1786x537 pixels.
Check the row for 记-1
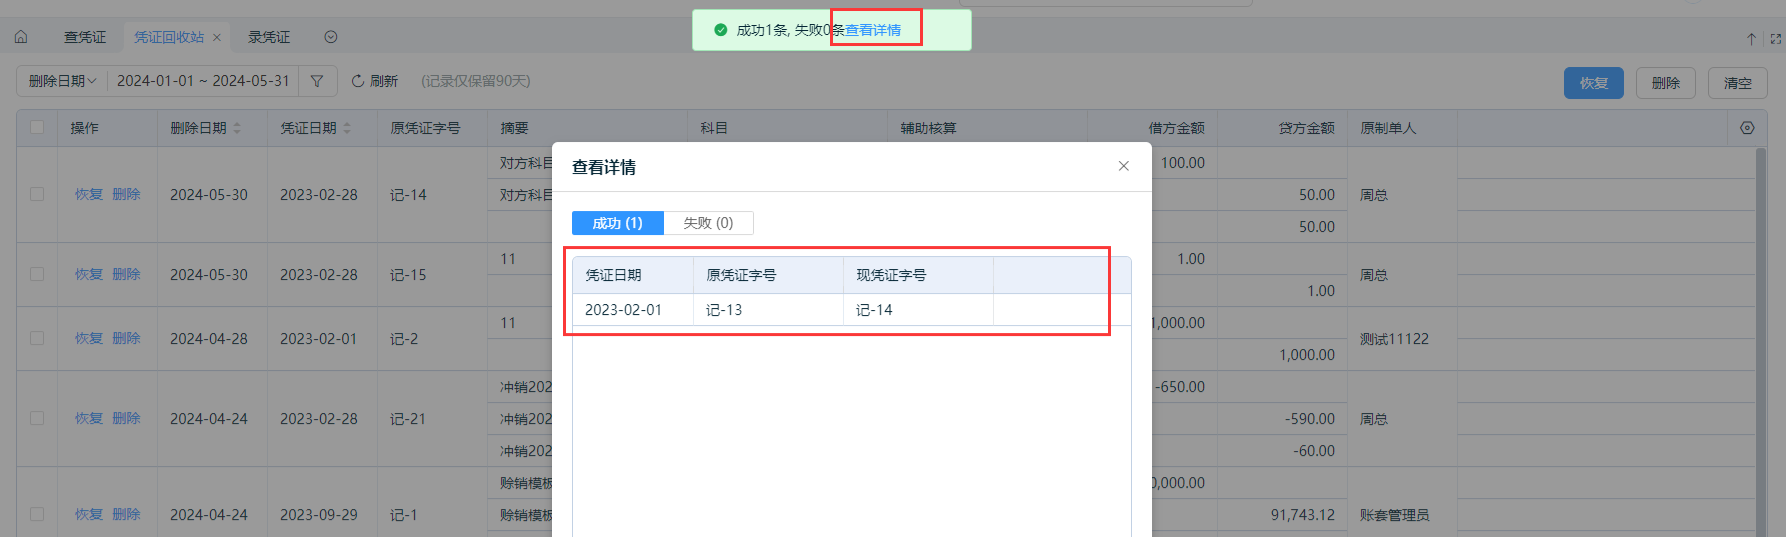click(x=37, y=514)
